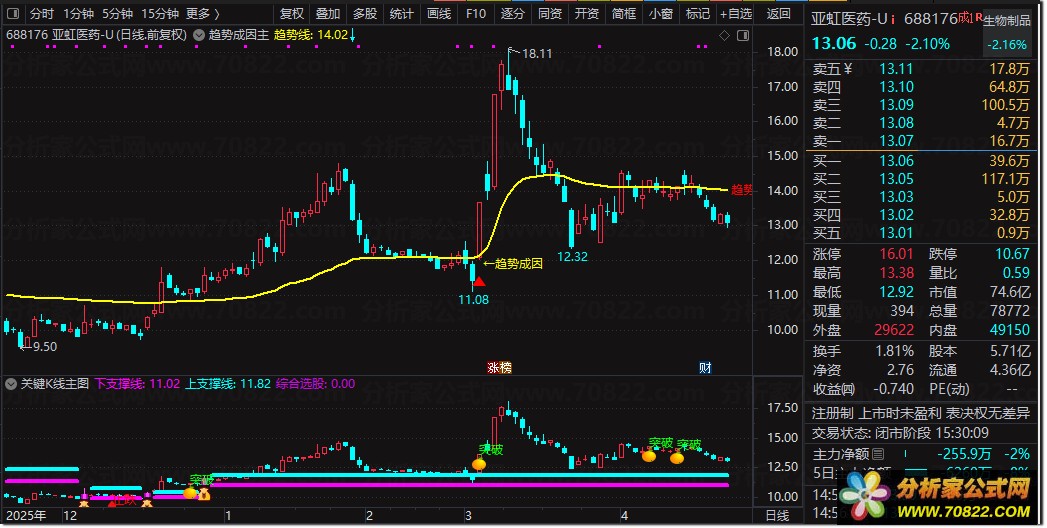Viewport: 1047px width, 528px height.
Task: Open F10 company info
Action: (475, 13)
